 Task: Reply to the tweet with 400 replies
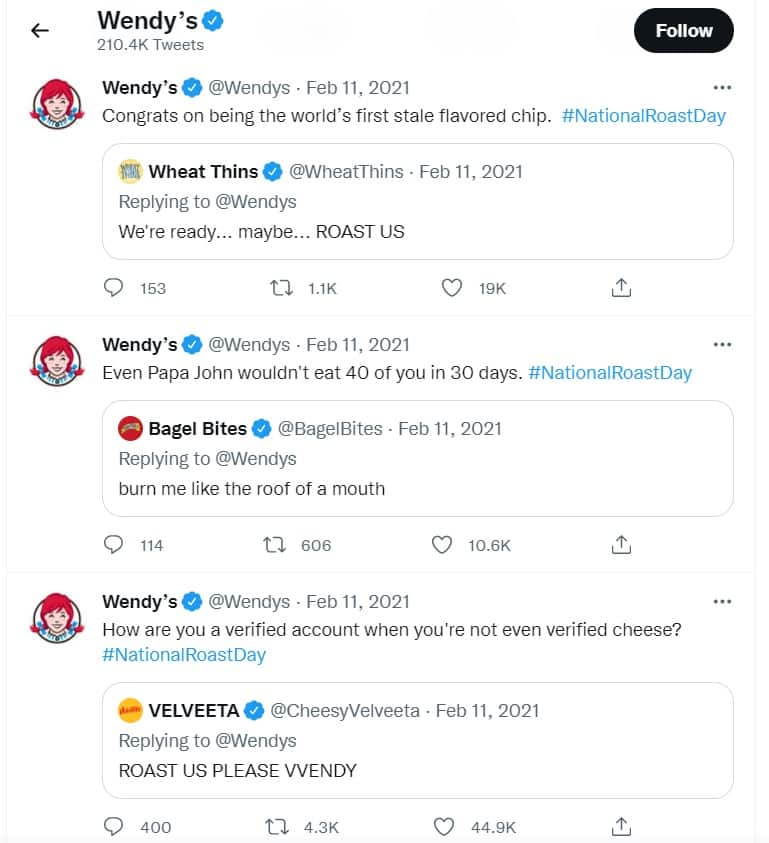point(113,826)
